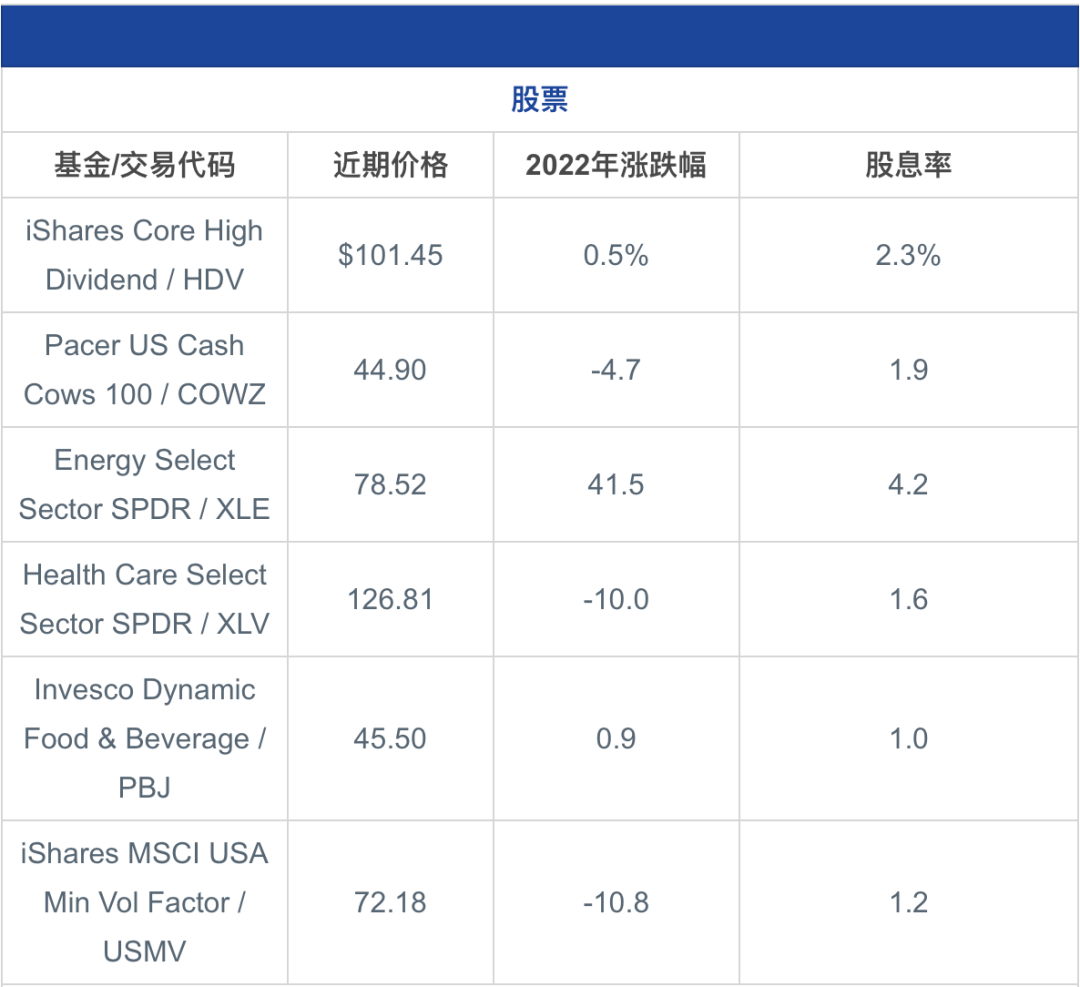Select the 72.18 price cell
Image resolution: width=1080 pixels, height=987 pixels.
(x=390, y=902)
